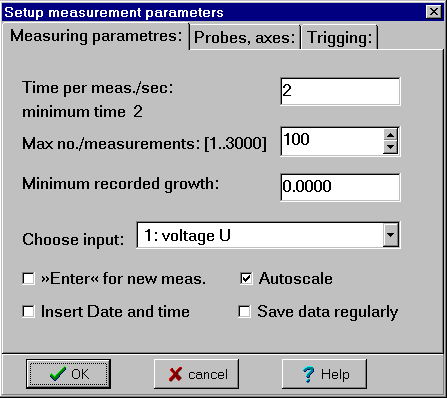Image resolution: width=447 pixels, height=398 pixels.
Task: Open the Choose input dropdown arrow
Action: click(x=391, y=235)
